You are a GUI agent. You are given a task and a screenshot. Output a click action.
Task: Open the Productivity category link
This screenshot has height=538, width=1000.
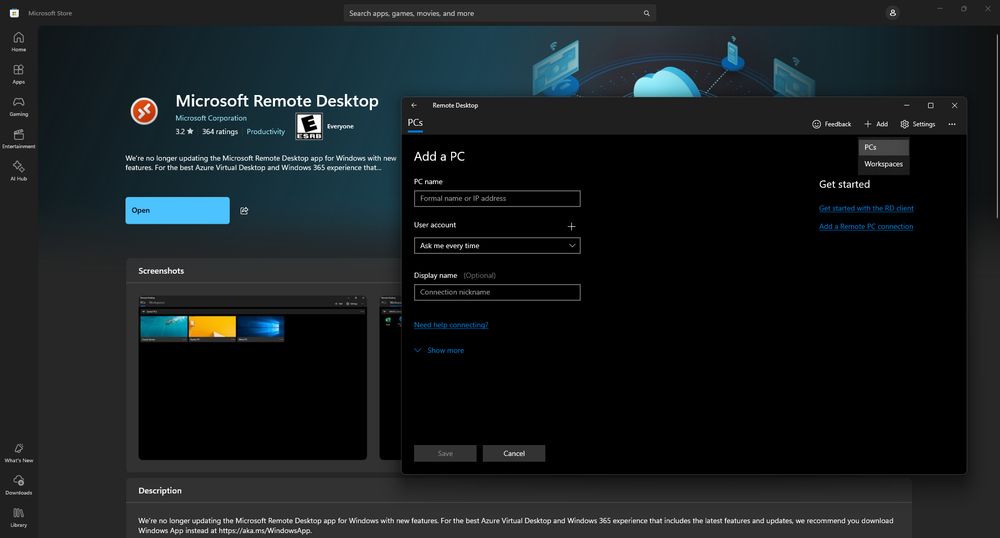tap(266, 132)
